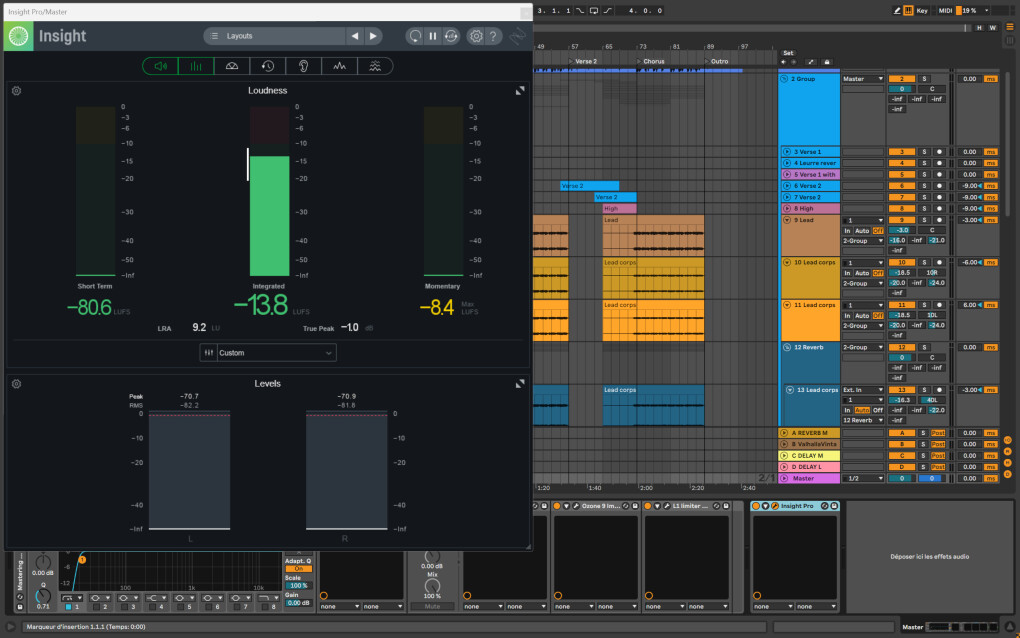Reset the Insight meter readings
Viewport: 1020px width, 638px height.
point(415,36)
